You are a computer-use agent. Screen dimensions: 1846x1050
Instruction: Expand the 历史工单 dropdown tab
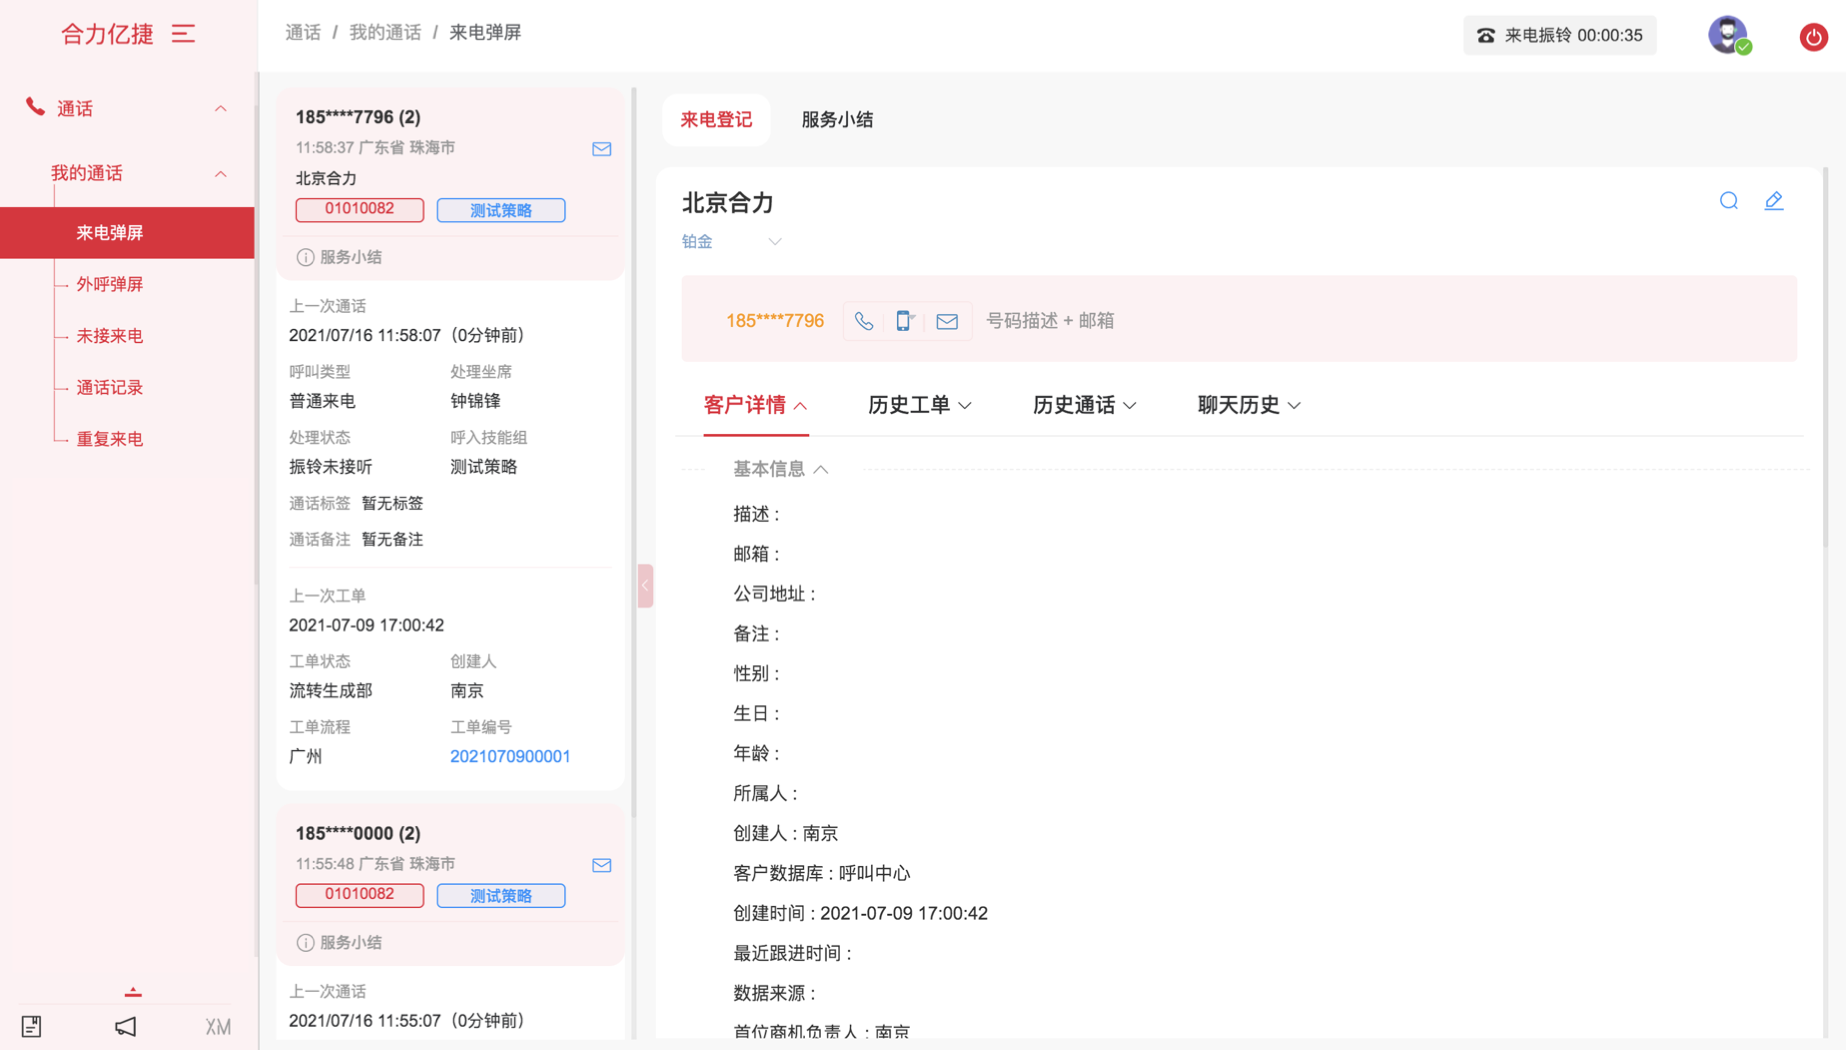click(x=919, y=405)
